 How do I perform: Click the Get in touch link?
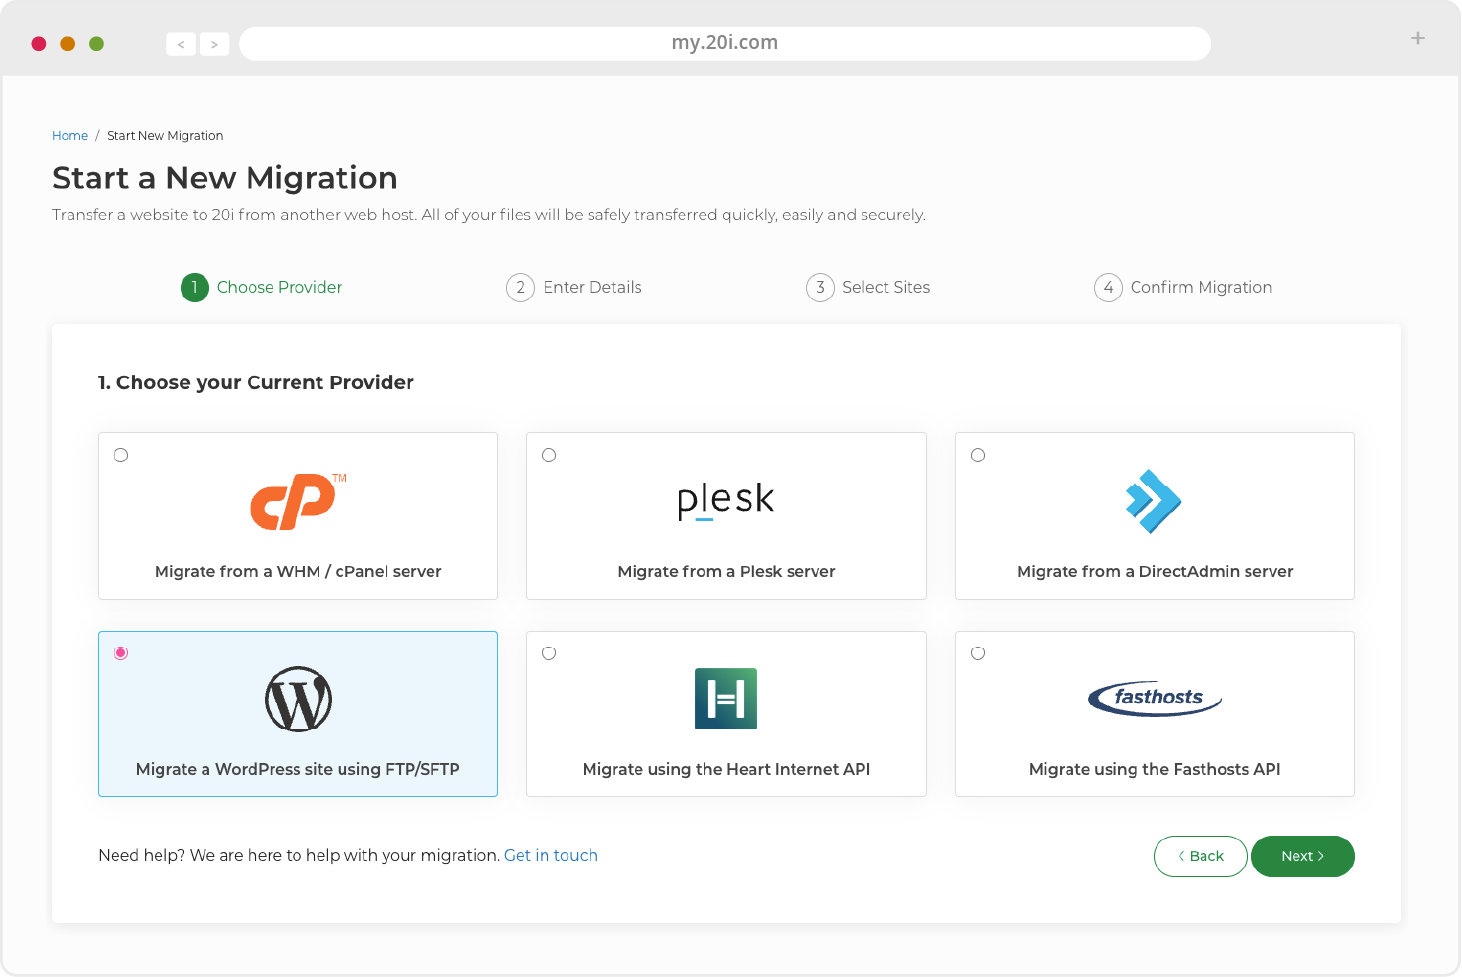tap(551, 855)
